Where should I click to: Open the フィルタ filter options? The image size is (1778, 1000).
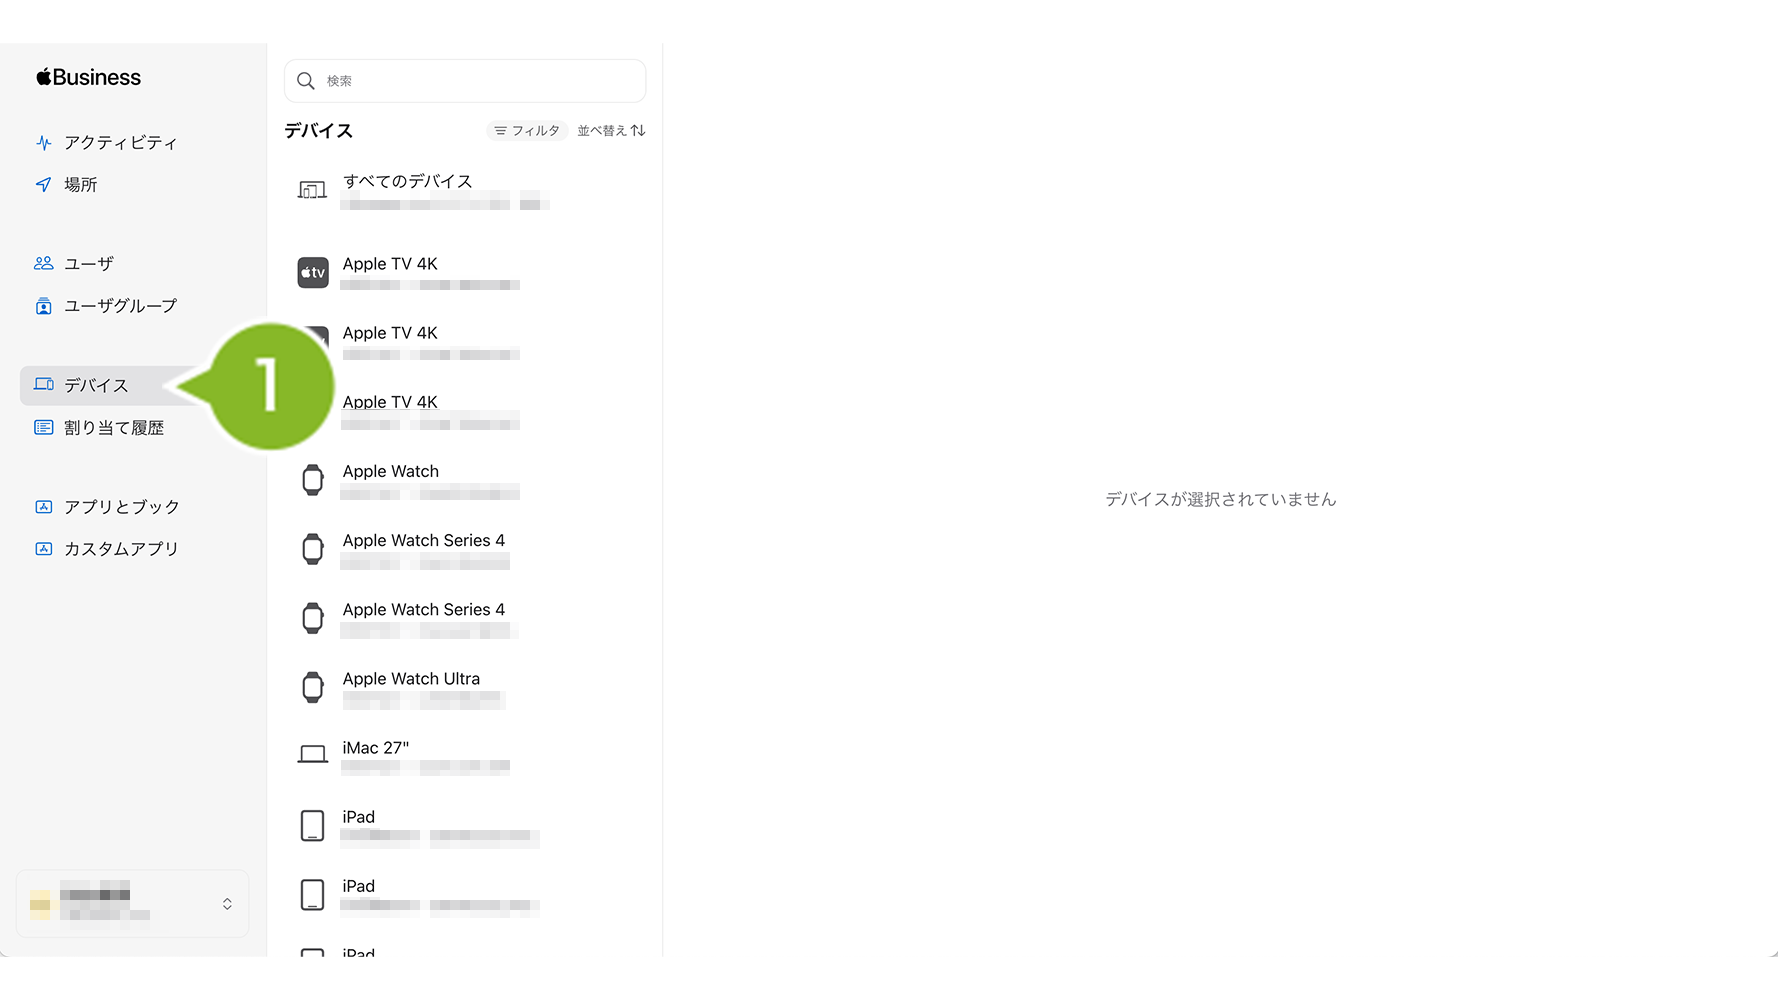tap(527, 131)
